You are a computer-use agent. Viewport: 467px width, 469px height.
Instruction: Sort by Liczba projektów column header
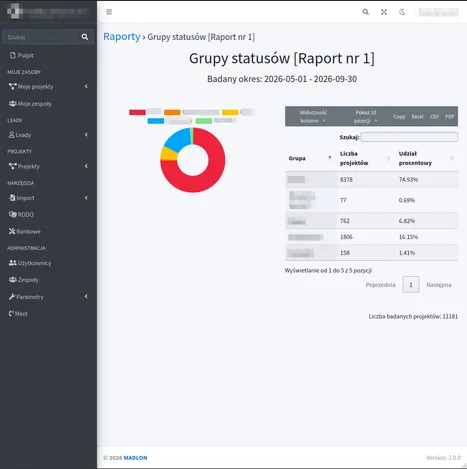click(x=365, y=158)
